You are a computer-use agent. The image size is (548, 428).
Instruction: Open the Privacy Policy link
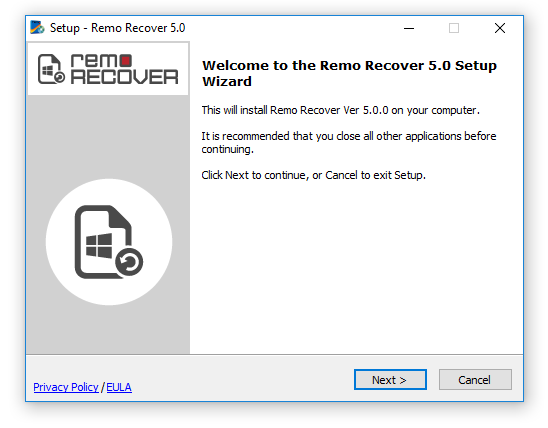point(66,387)
